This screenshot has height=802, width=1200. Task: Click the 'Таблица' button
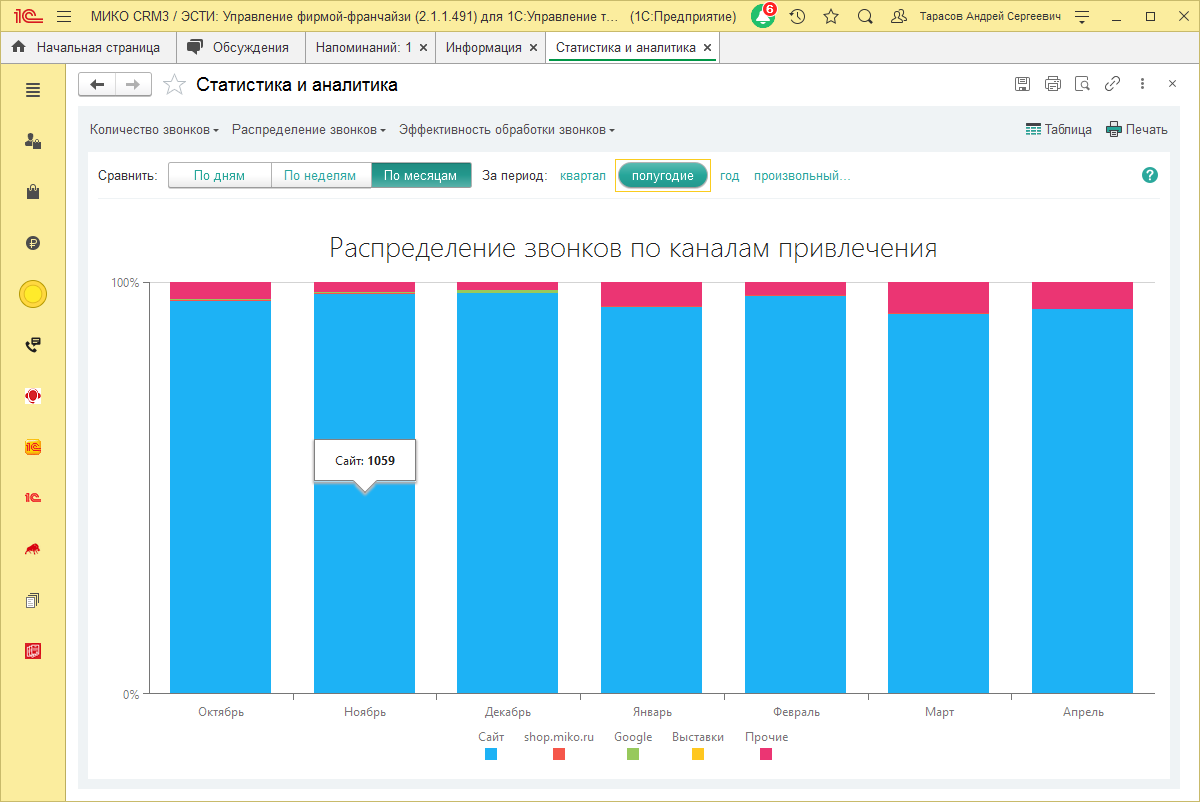click(x=1059, y=130)
